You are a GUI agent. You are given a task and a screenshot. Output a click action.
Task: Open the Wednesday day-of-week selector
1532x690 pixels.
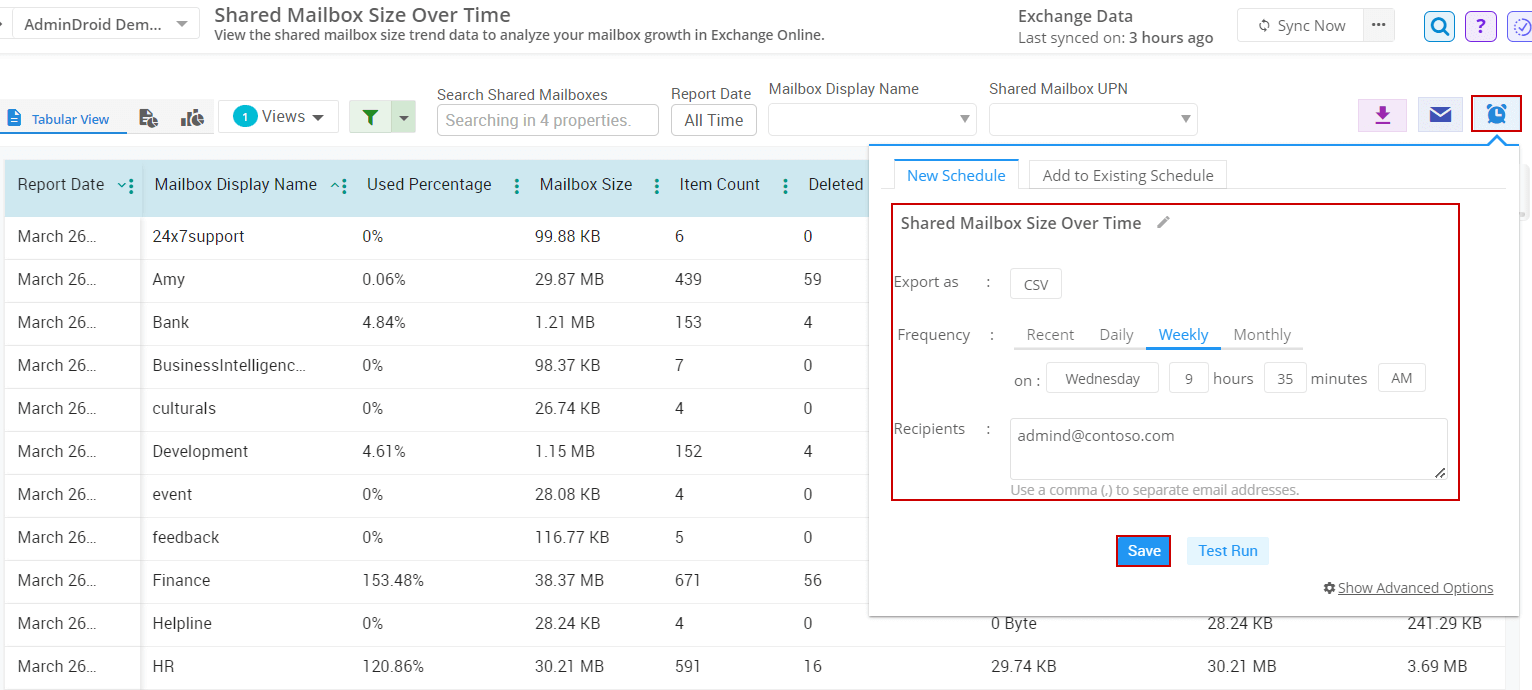click(1102, 378)
